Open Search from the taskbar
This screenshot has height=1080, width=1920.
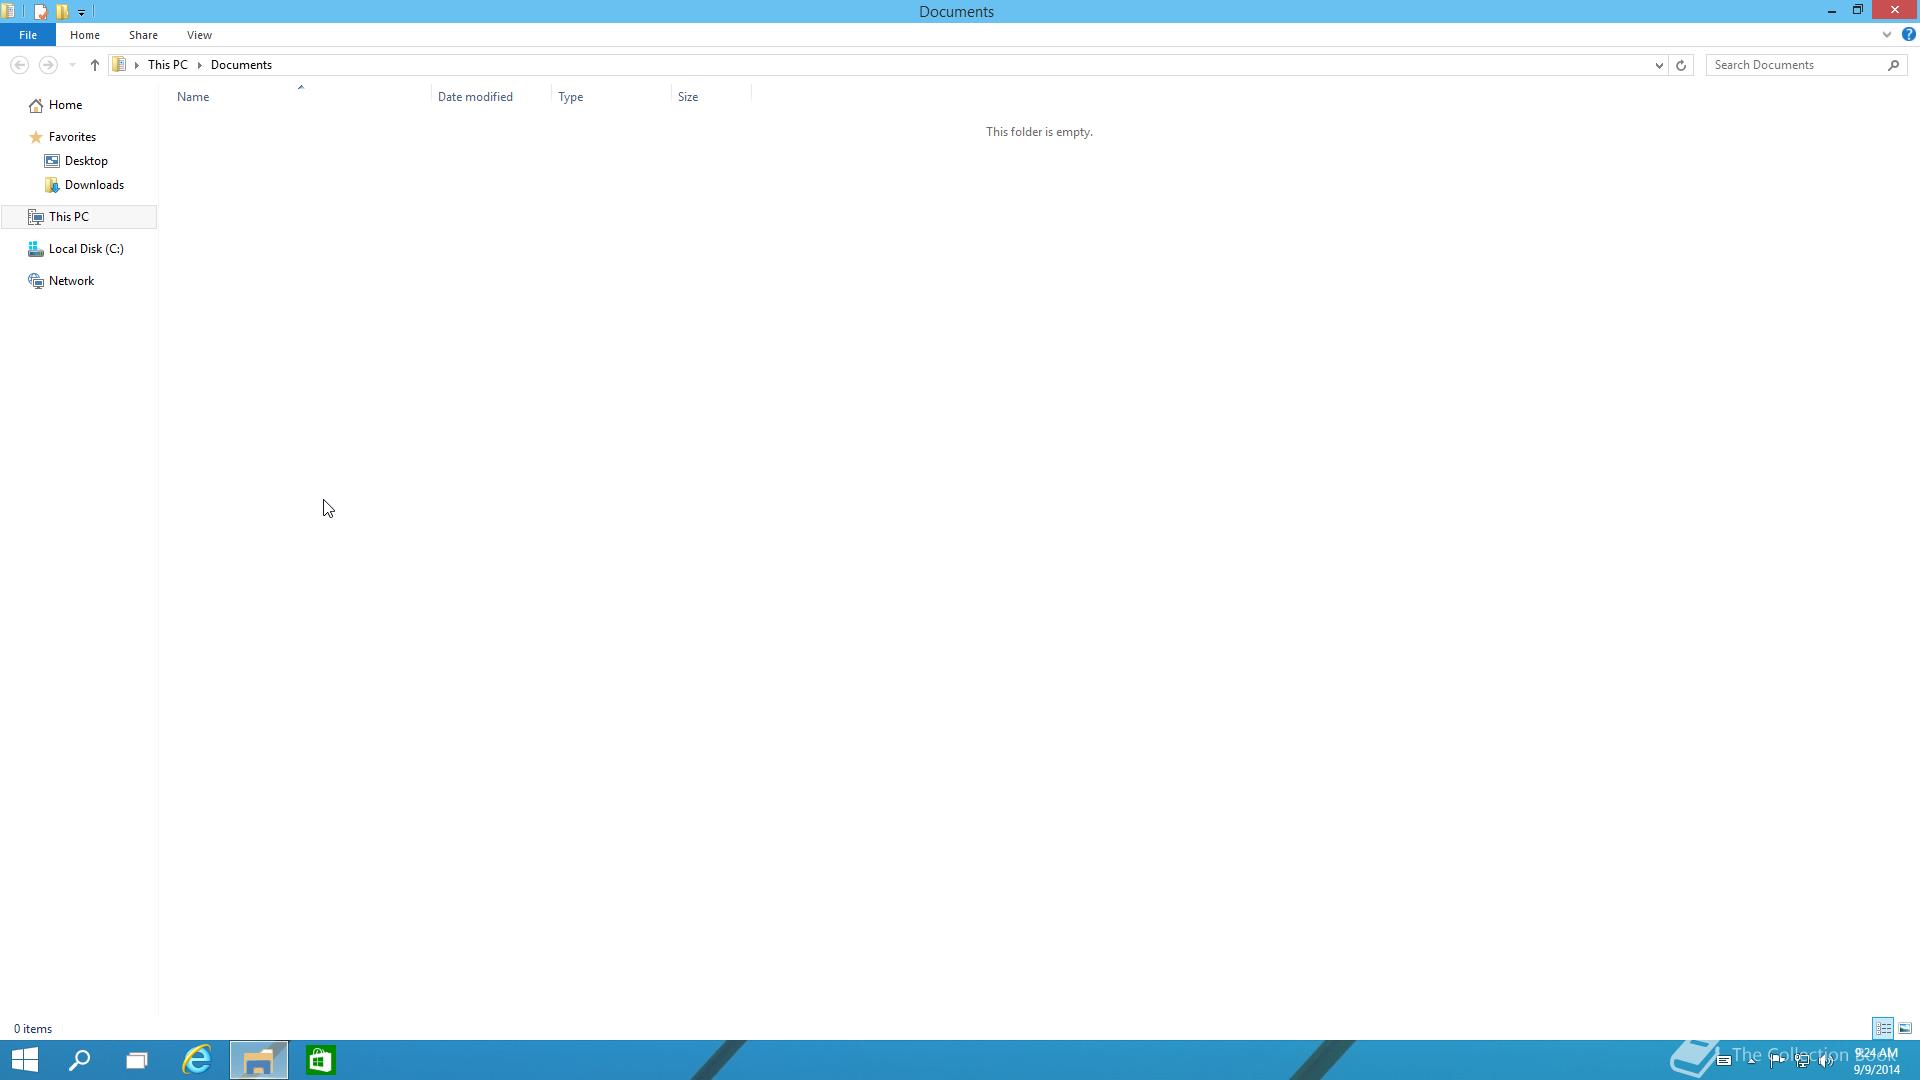coord(79,1060)
